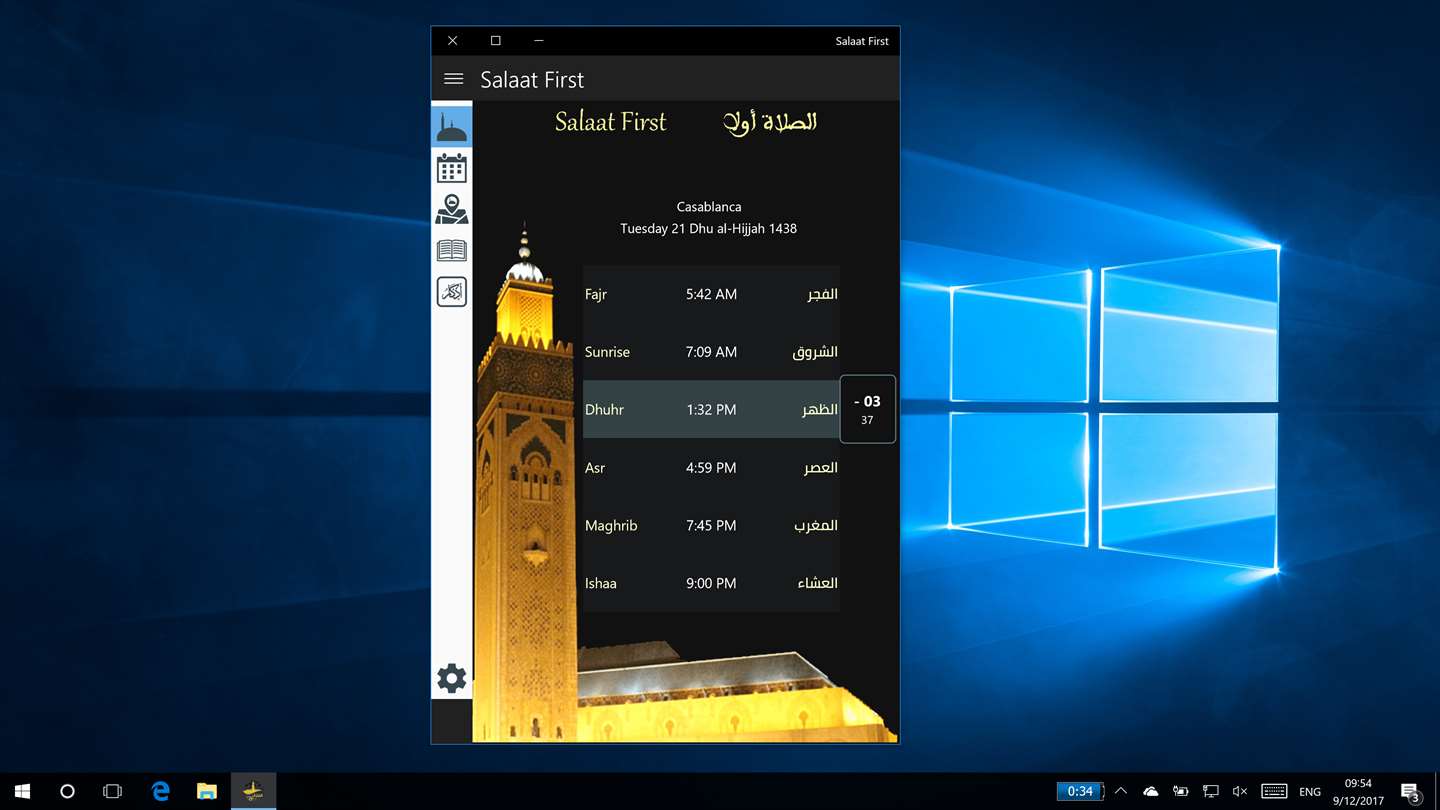1440x810 pixels.
Task: Open the hamburger navigation menu
Action: tap(453, 79)
